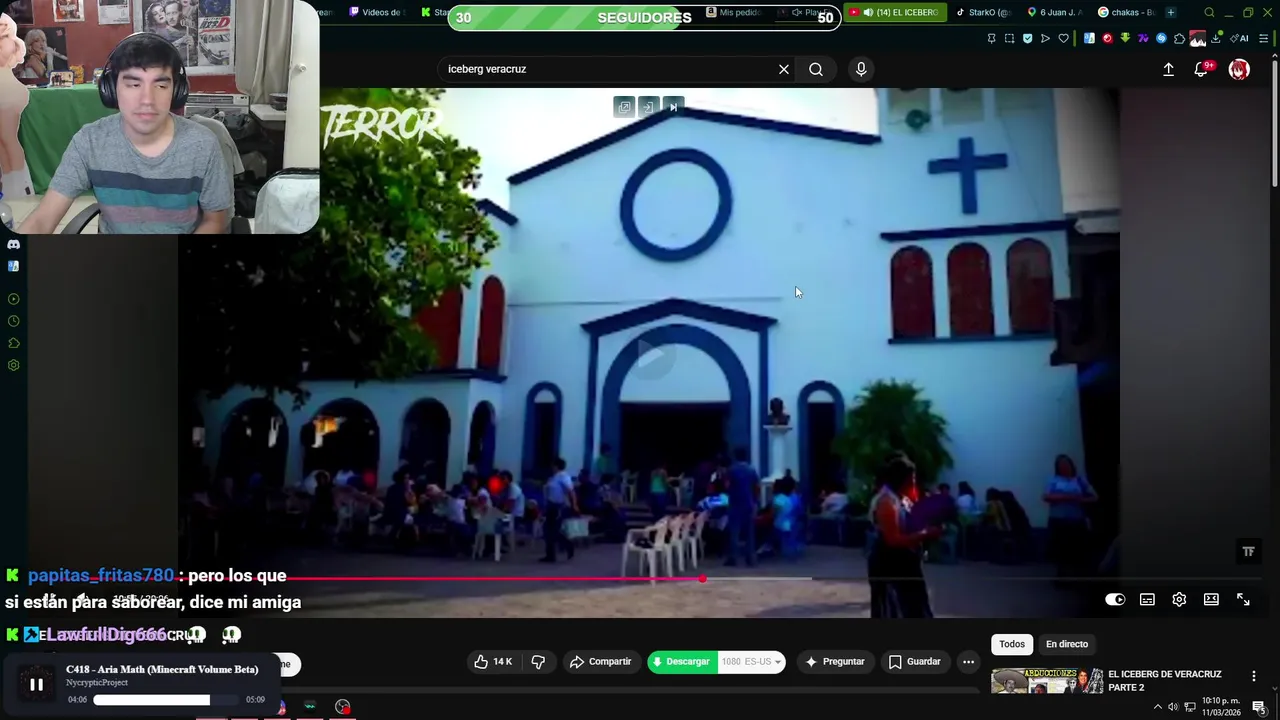Switch to the Videos de tab

(376, 12)
